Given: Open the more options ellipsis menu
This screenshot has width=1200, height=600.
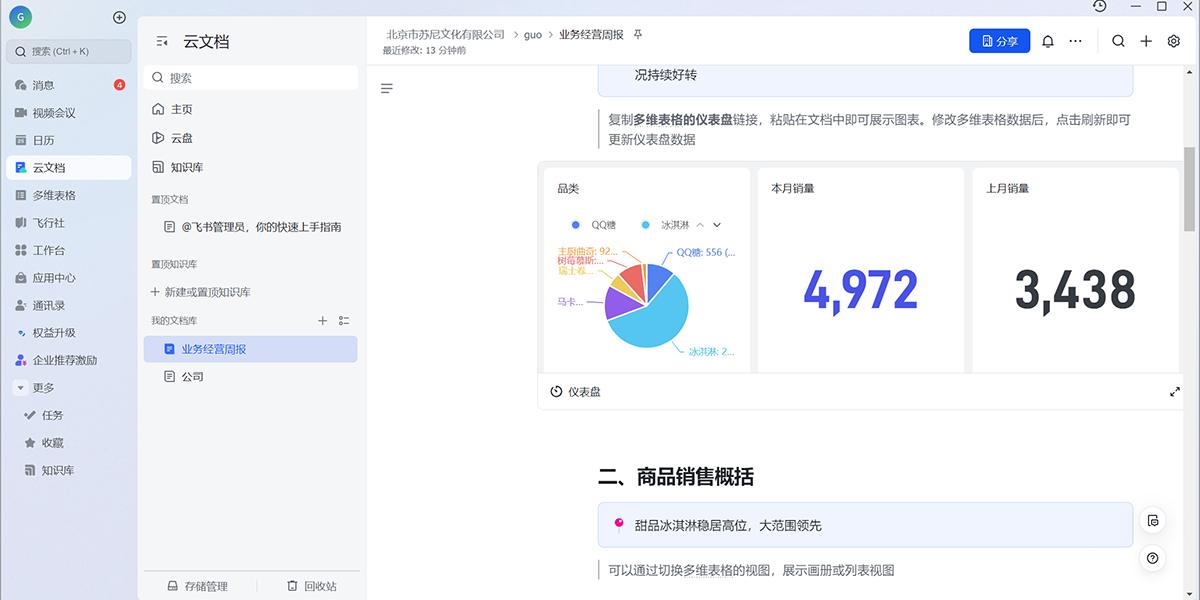Looking at the screenshot, I should [x=1075, y=41].
